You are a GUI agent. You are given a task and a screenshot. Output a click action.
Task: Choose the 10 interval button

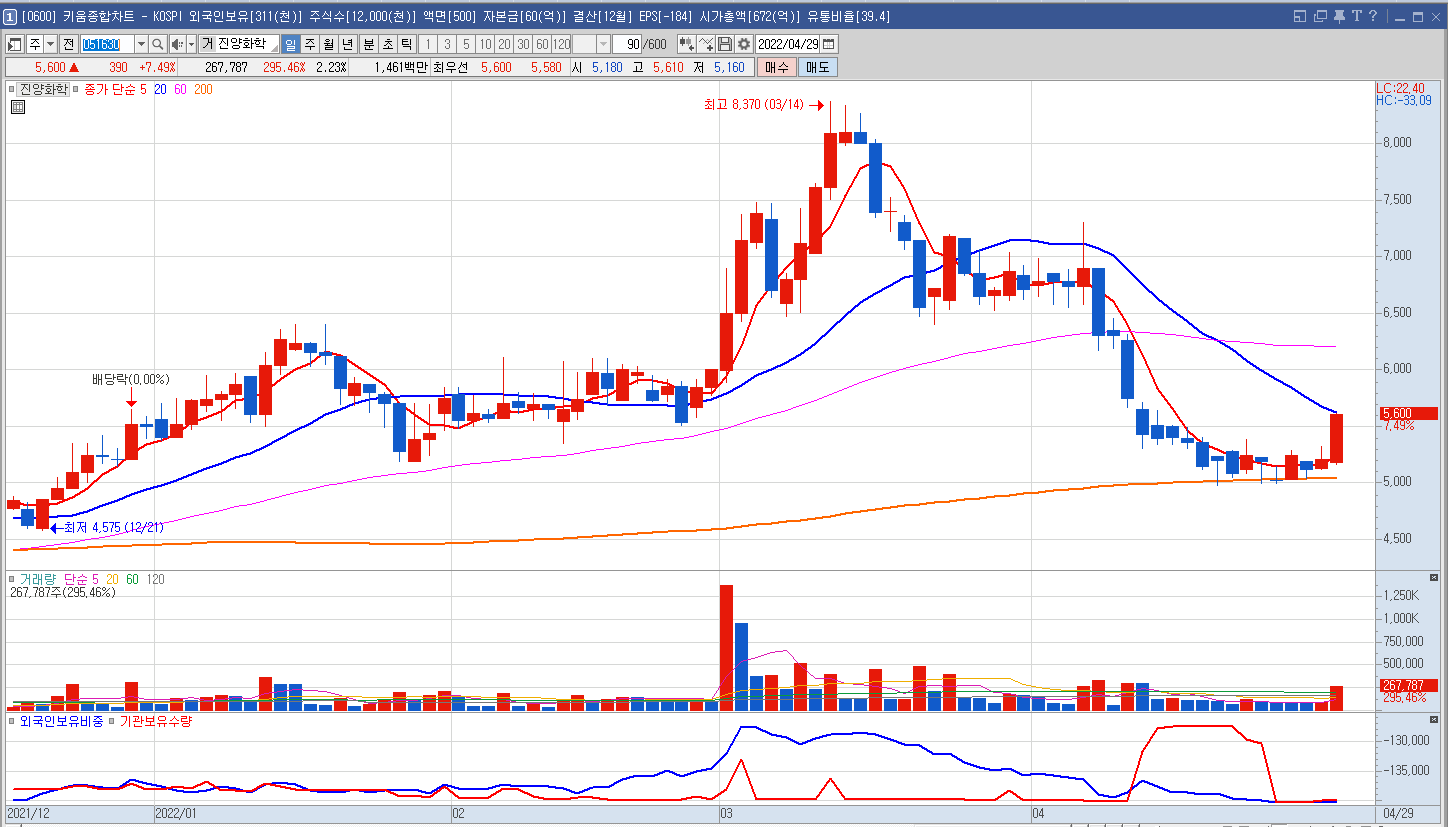[485, 44]
